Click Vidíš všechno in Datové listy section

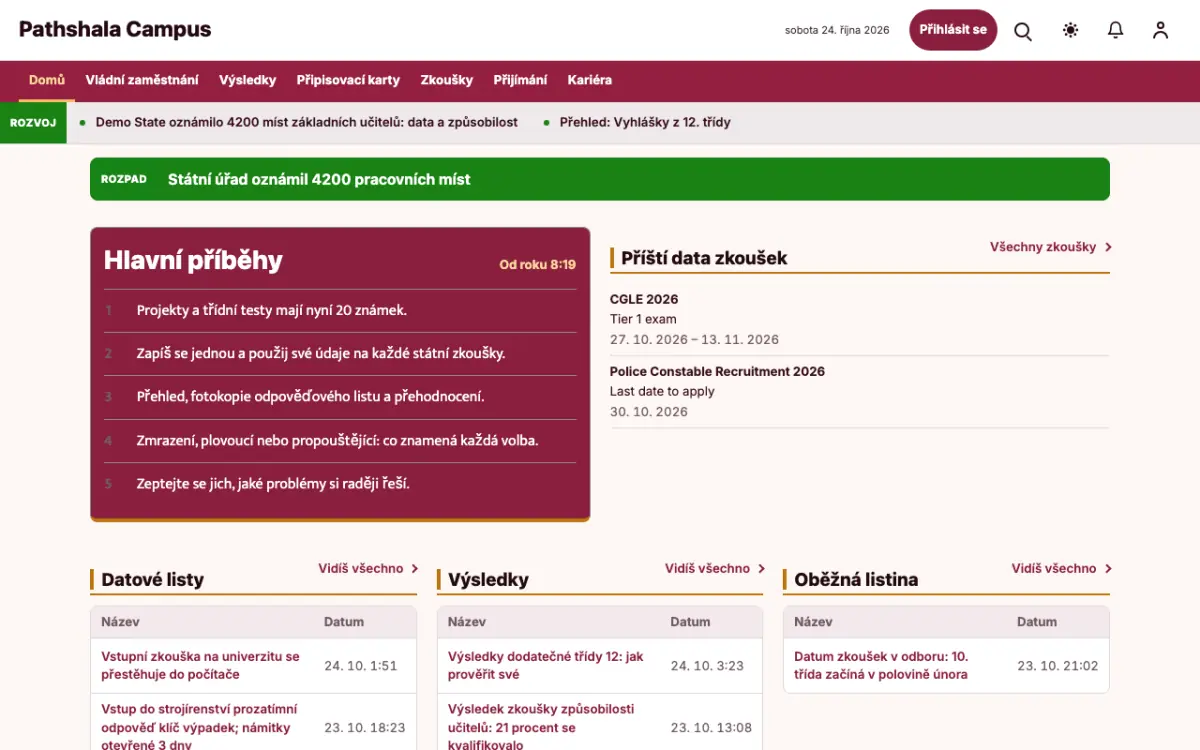point(368,568)
